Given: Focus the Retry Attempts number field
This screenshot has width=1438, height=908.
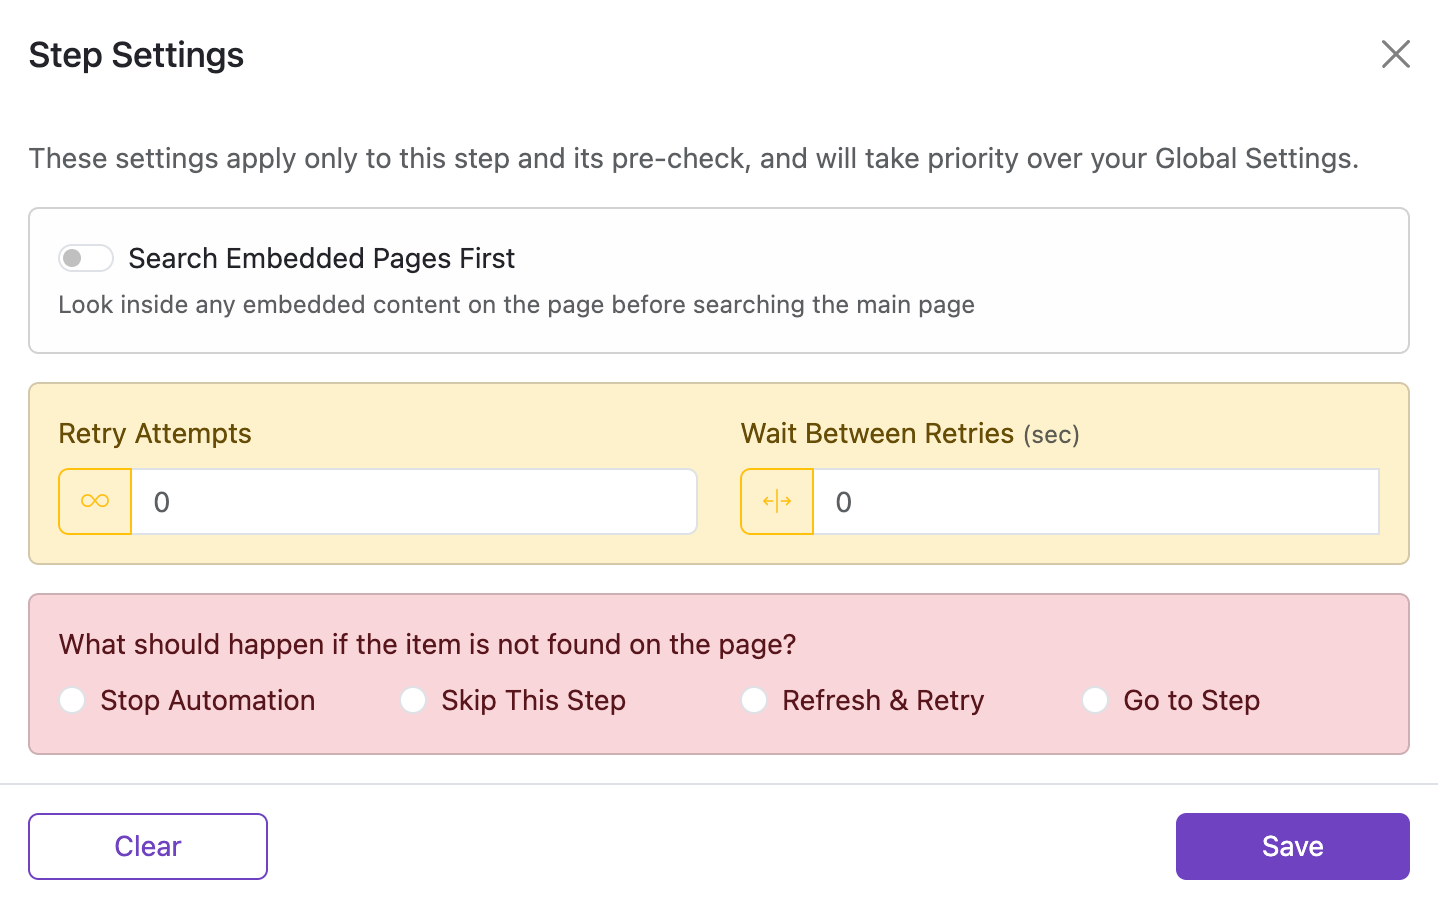Looking at the screenshot, I should [414, 501].
